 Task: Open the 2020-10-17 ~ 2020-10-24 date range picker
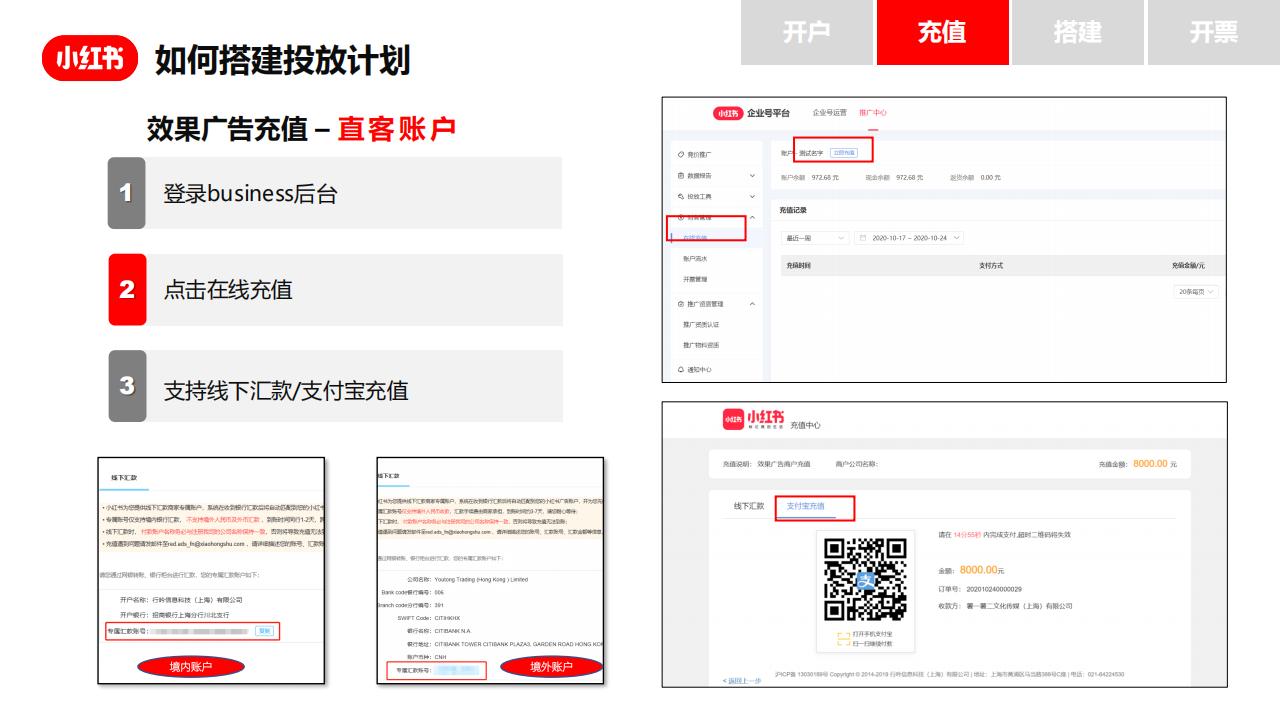[908, 238]
